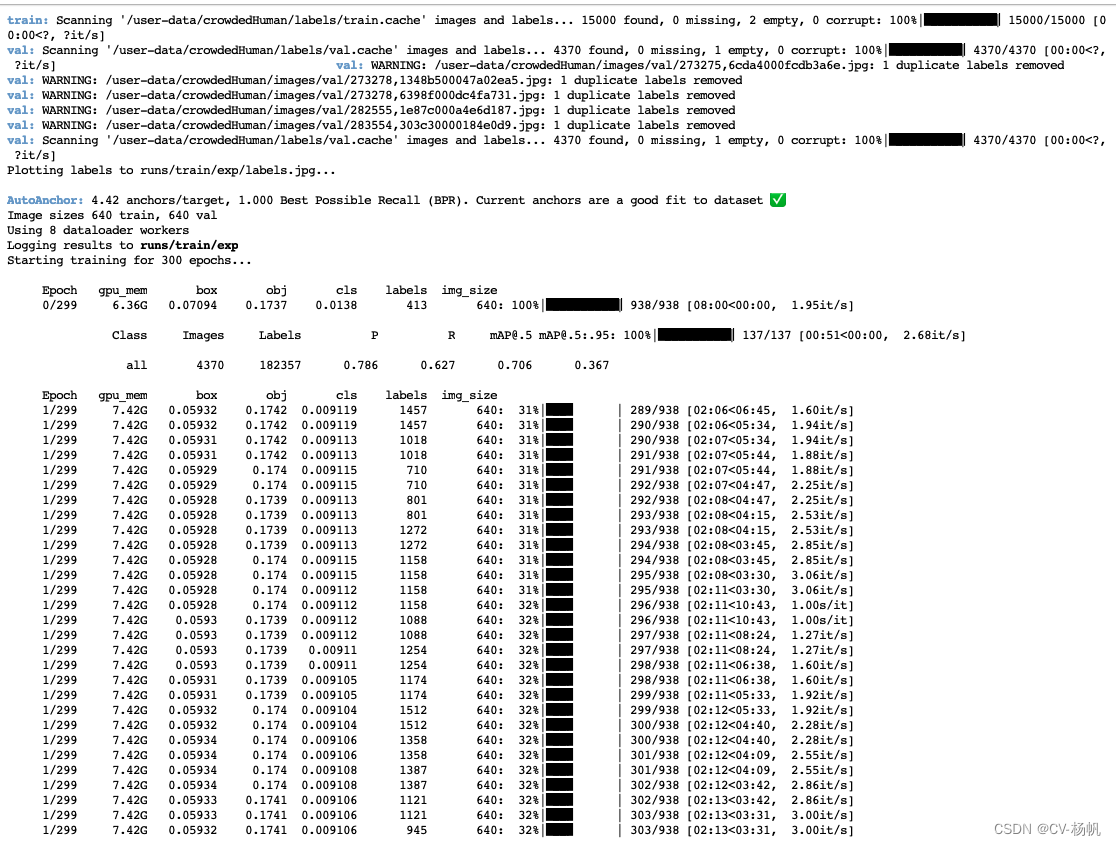Viewport: 1116px width, 845px height.
Task: Click the Epoch 0/299 progress bar at 938/938
Action: click(x=583, y=305)
